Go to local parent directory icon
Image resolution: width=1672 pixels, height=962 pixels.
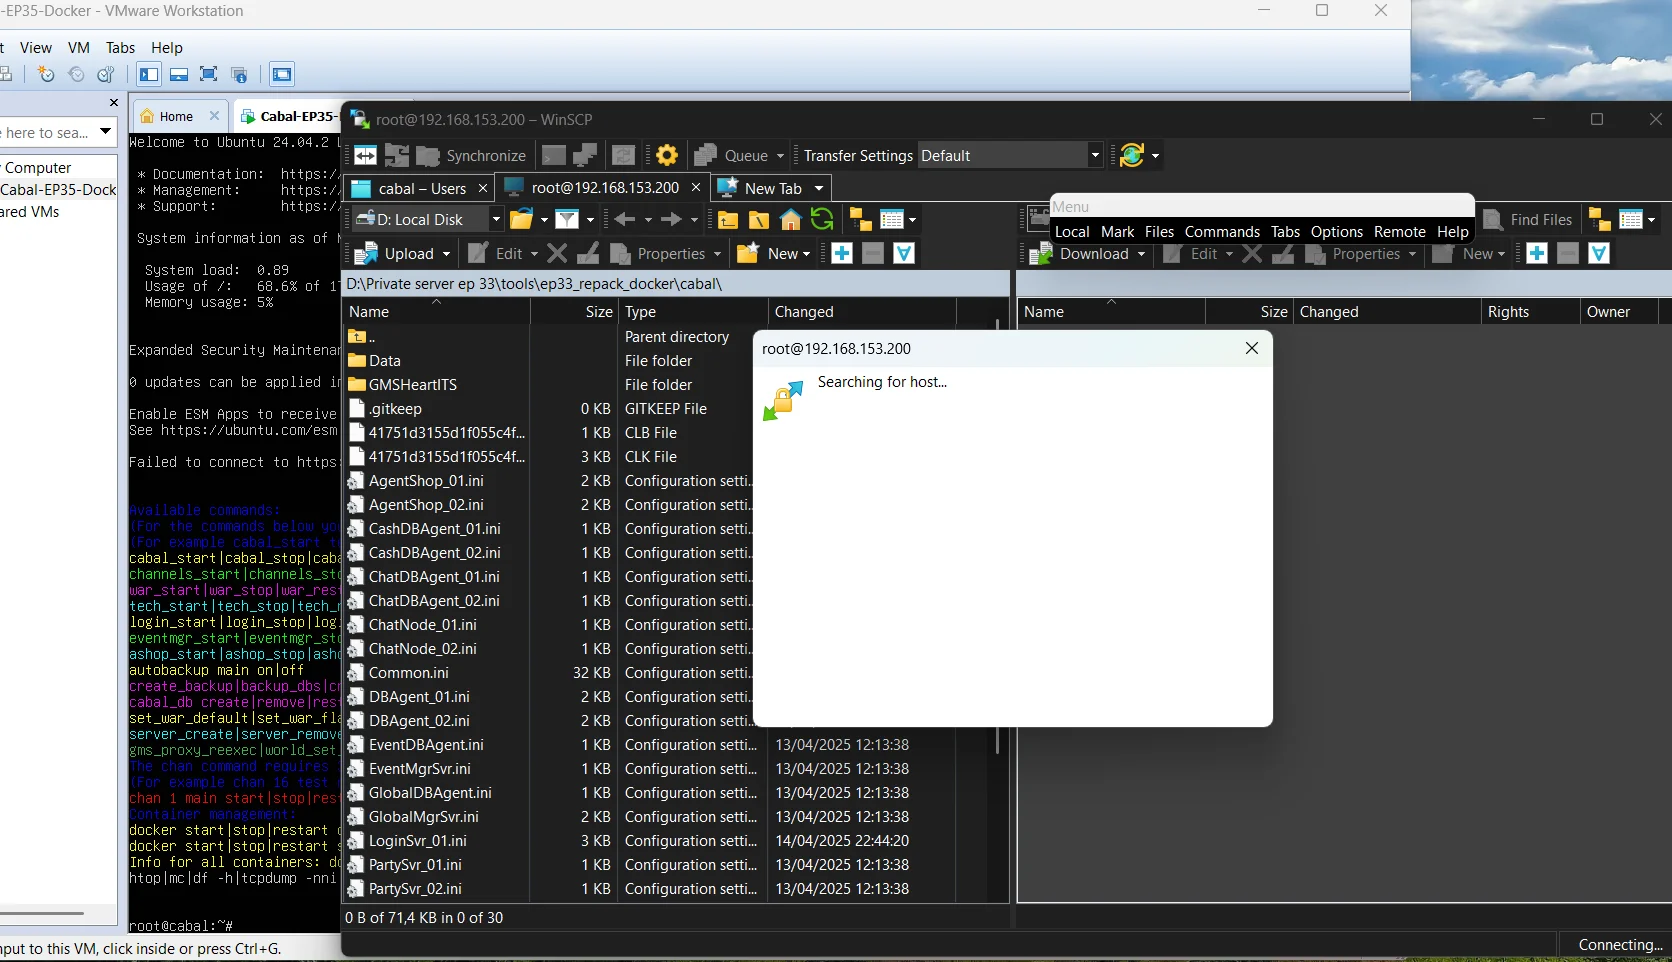(728, 219)
